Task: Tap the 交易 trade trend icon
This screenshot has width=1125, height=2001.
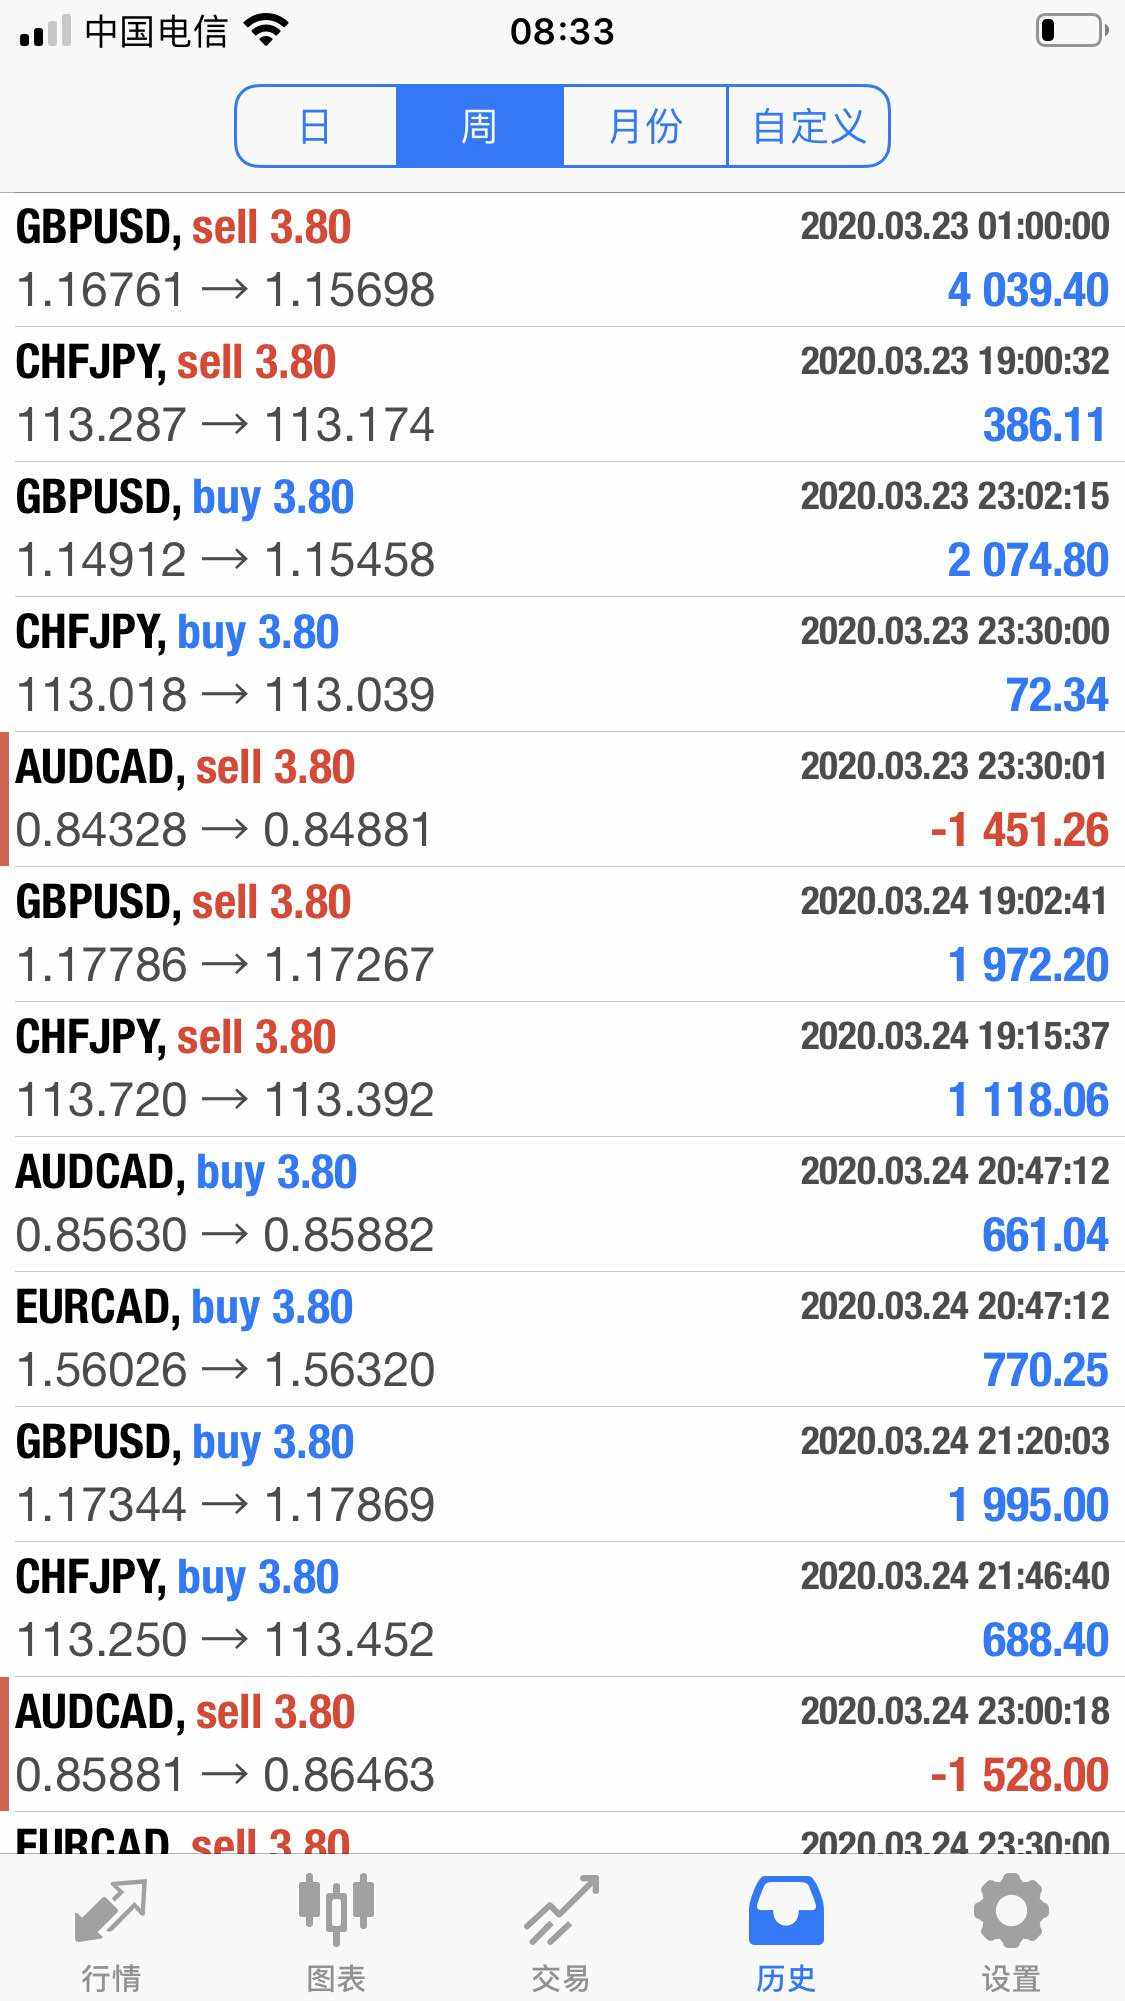Action: tap(561, 1911)
